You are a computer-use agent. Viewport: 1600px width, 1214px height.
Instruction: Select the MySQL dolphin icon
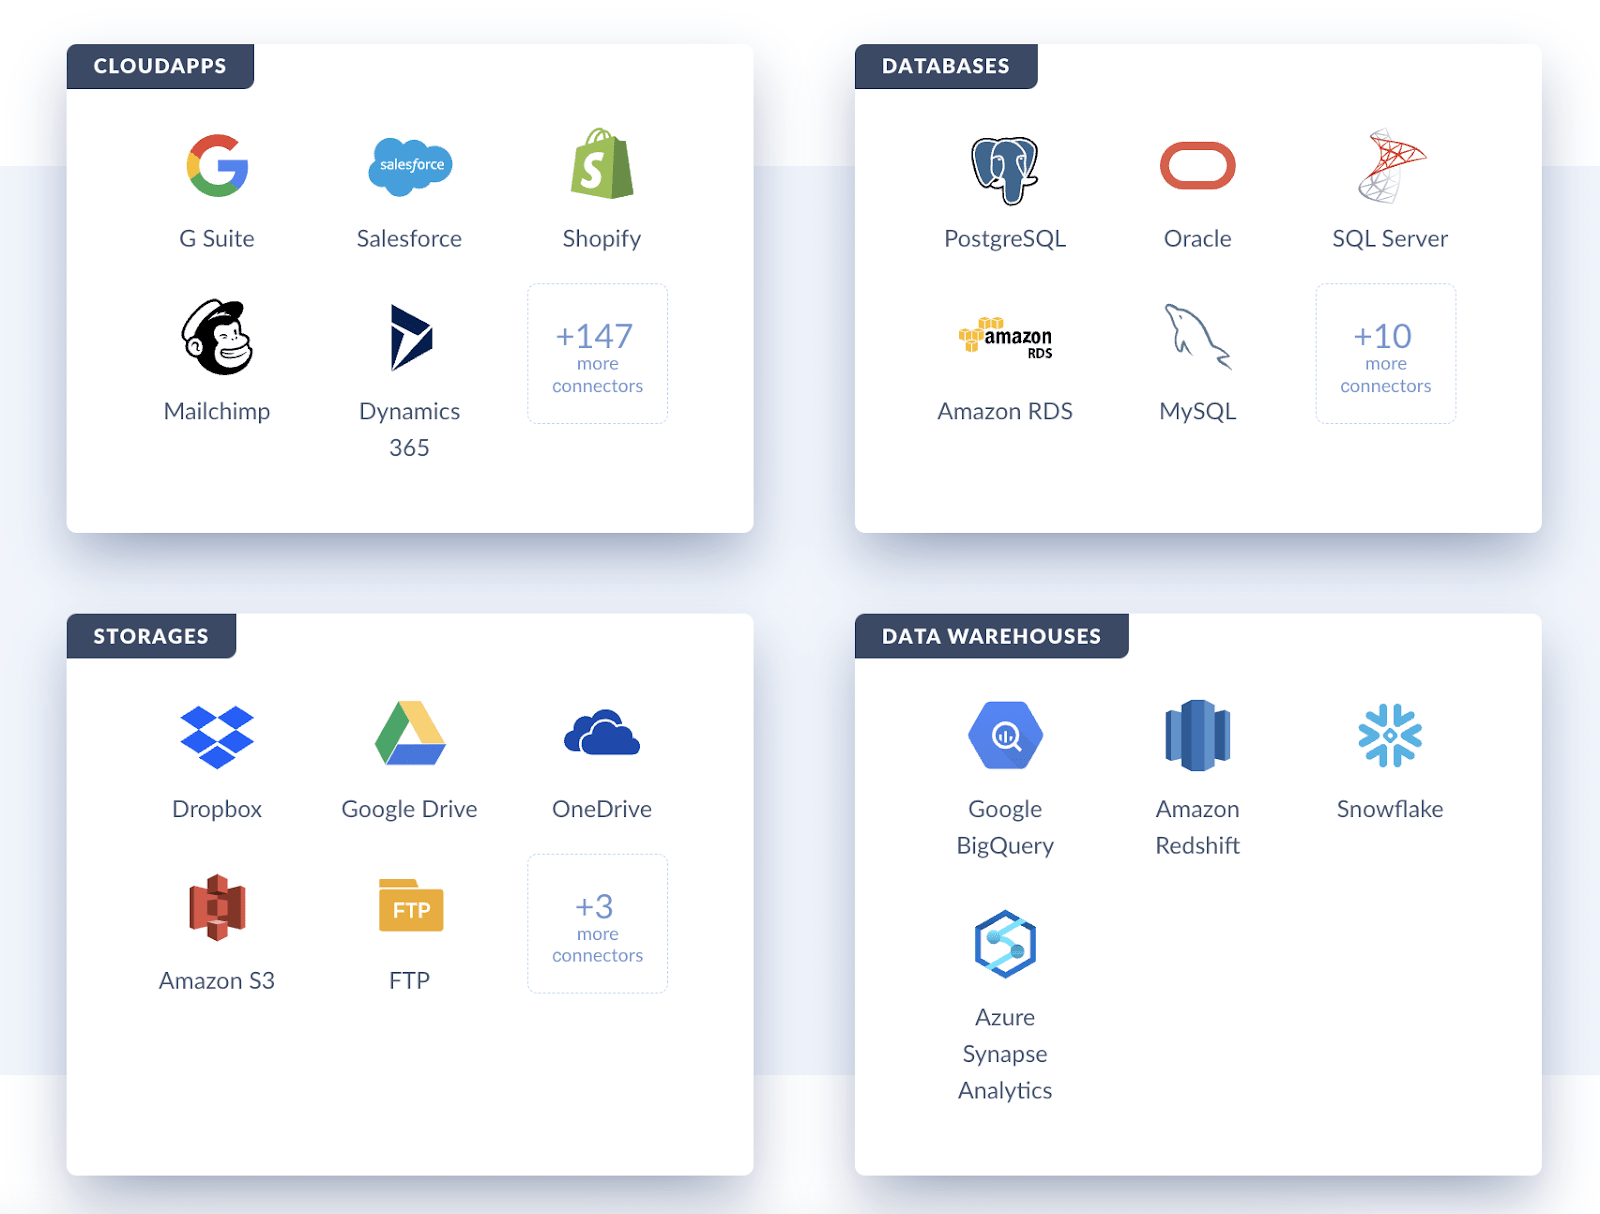click(x=1196, y=338)
